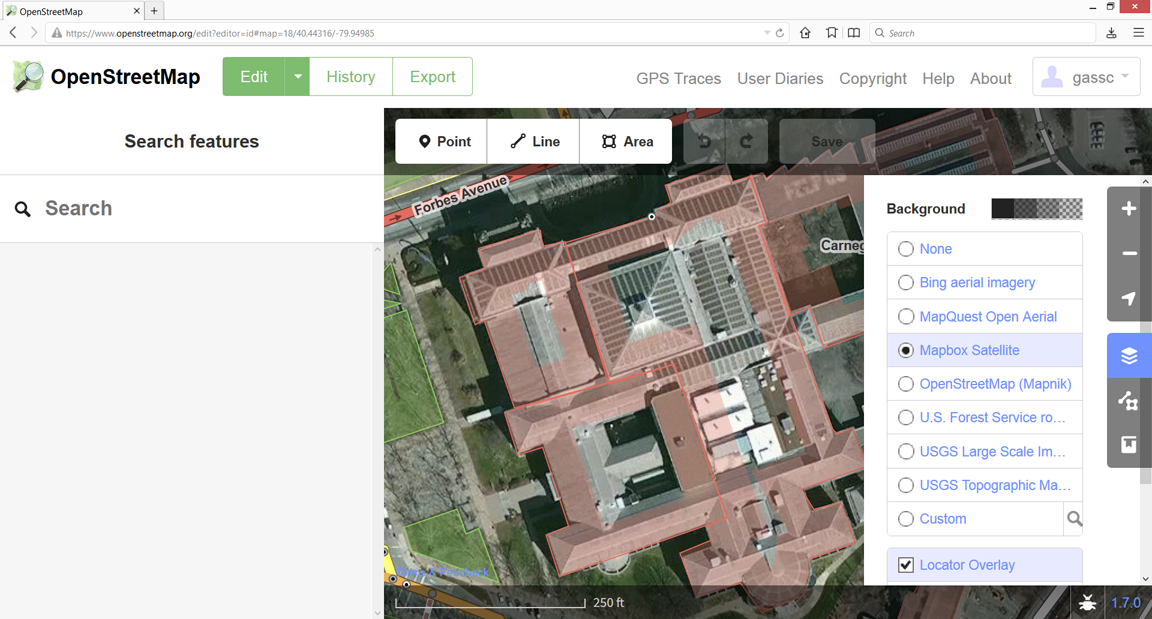Open a new browser tab with plus
The height and width of the screenshot is (619, 1152).
154,11
